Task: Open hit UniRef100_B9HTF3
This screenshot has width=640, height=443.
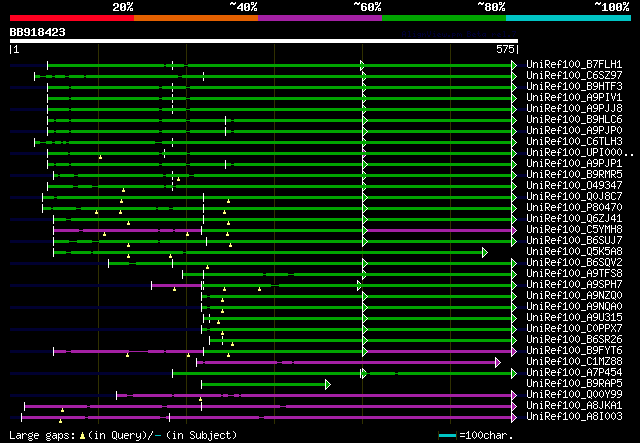Action: click(x=574, y=87)
